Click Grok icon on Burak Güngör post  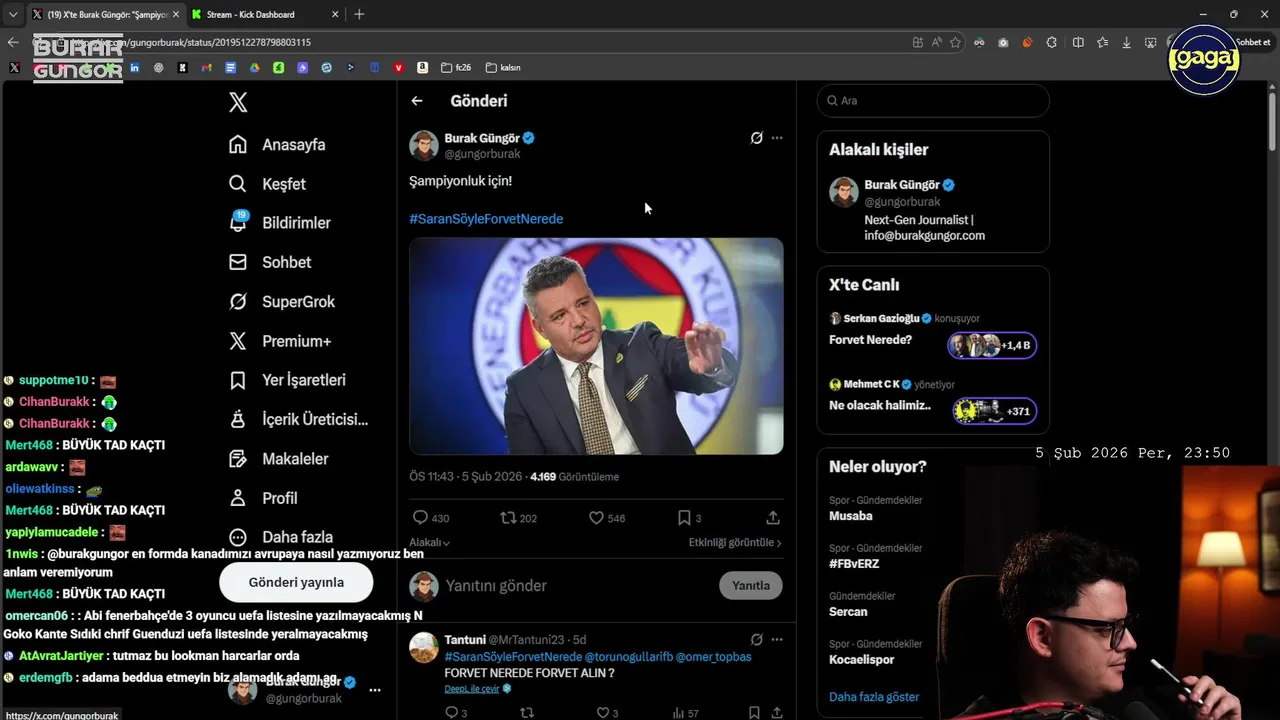757,138
